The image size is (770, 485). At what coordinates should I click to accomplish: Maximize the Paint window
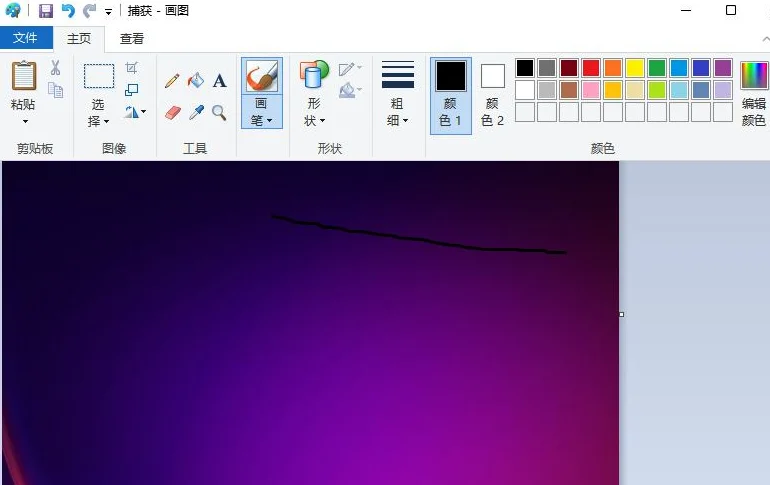731,10
